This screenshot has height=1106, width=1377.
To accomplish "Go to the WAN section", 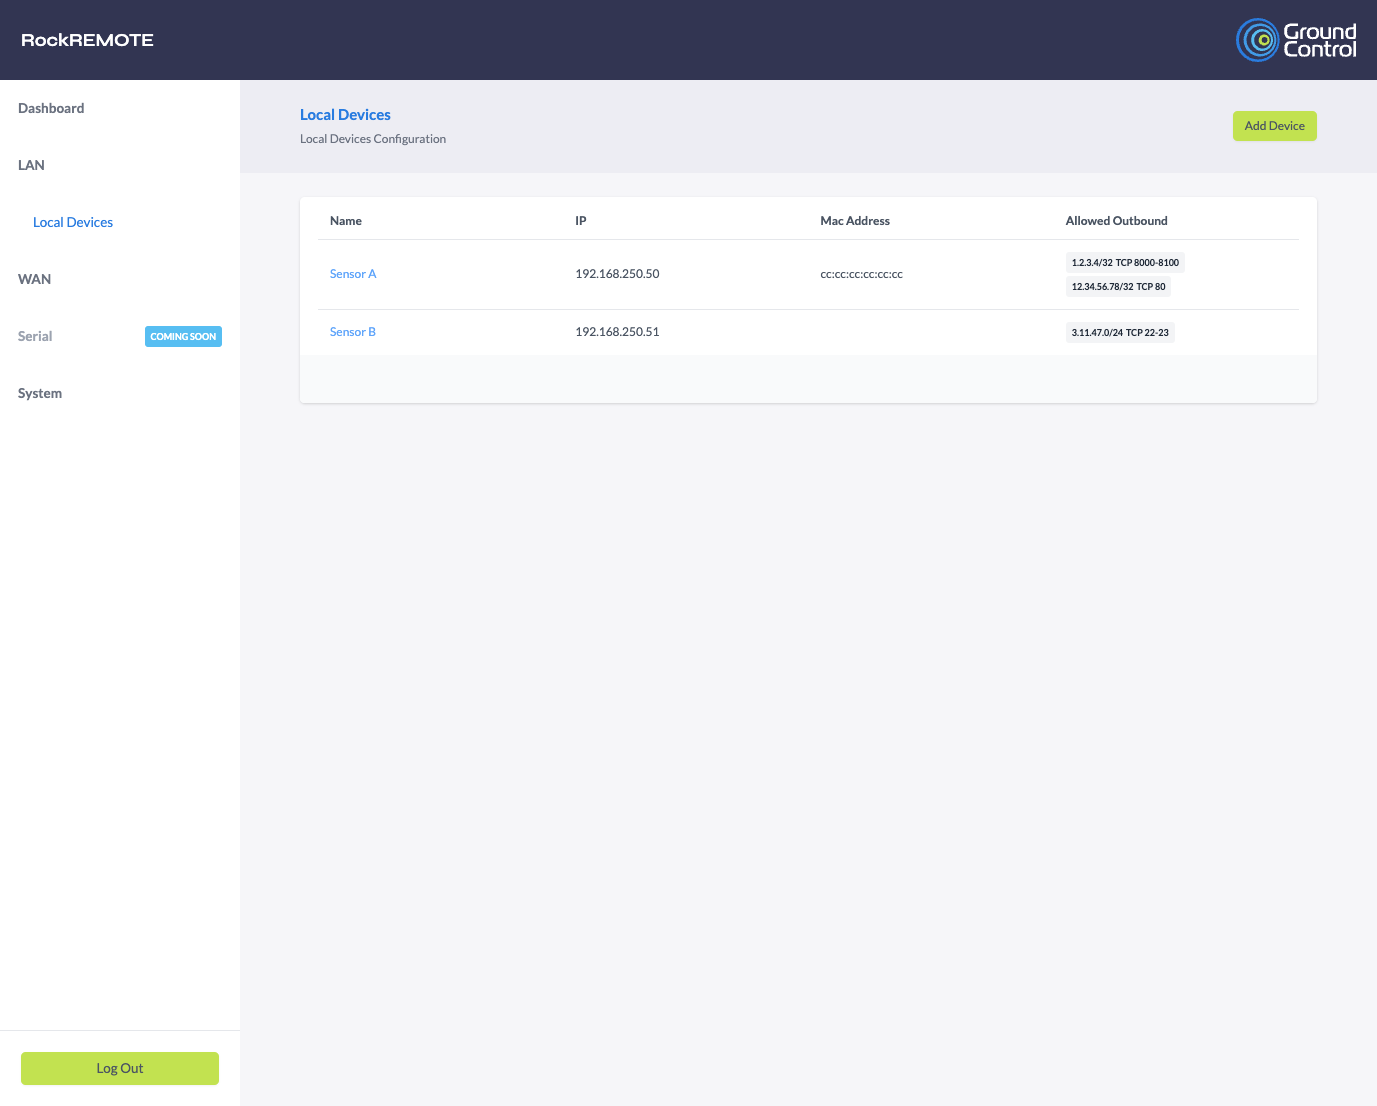I will click(34, 279).
